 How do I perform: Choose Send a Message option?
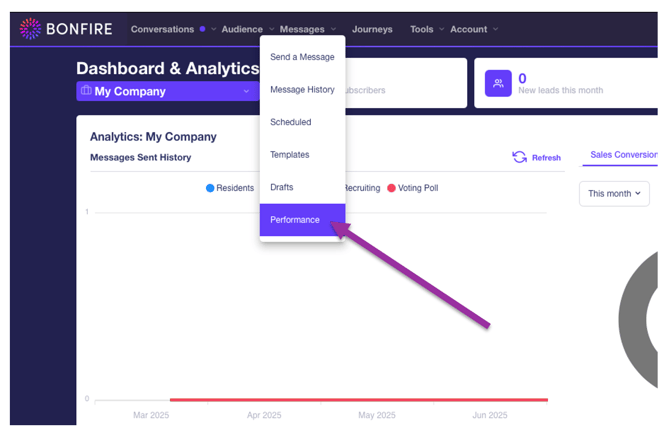point(302,57)
